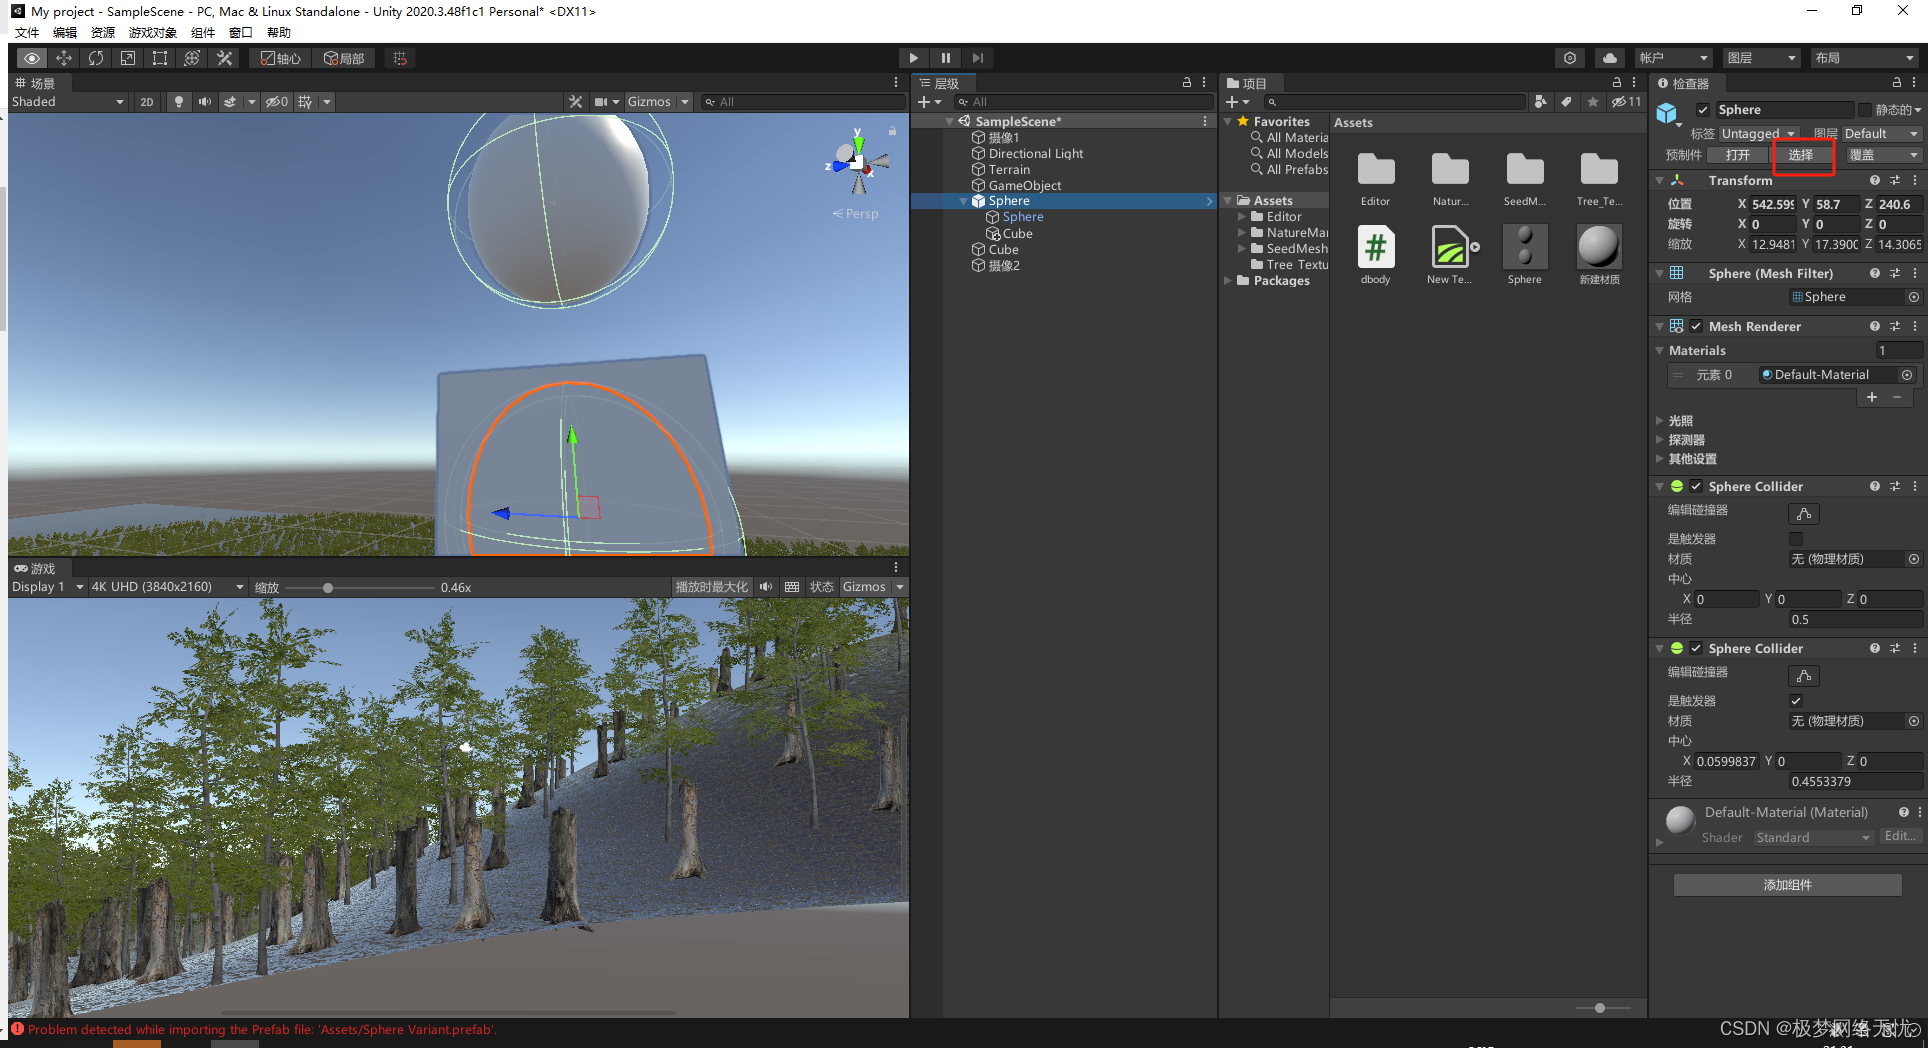This screenshot has height=1048, width=1928.
Task: Open Layout dropdown
Action: pos(1866,58)
